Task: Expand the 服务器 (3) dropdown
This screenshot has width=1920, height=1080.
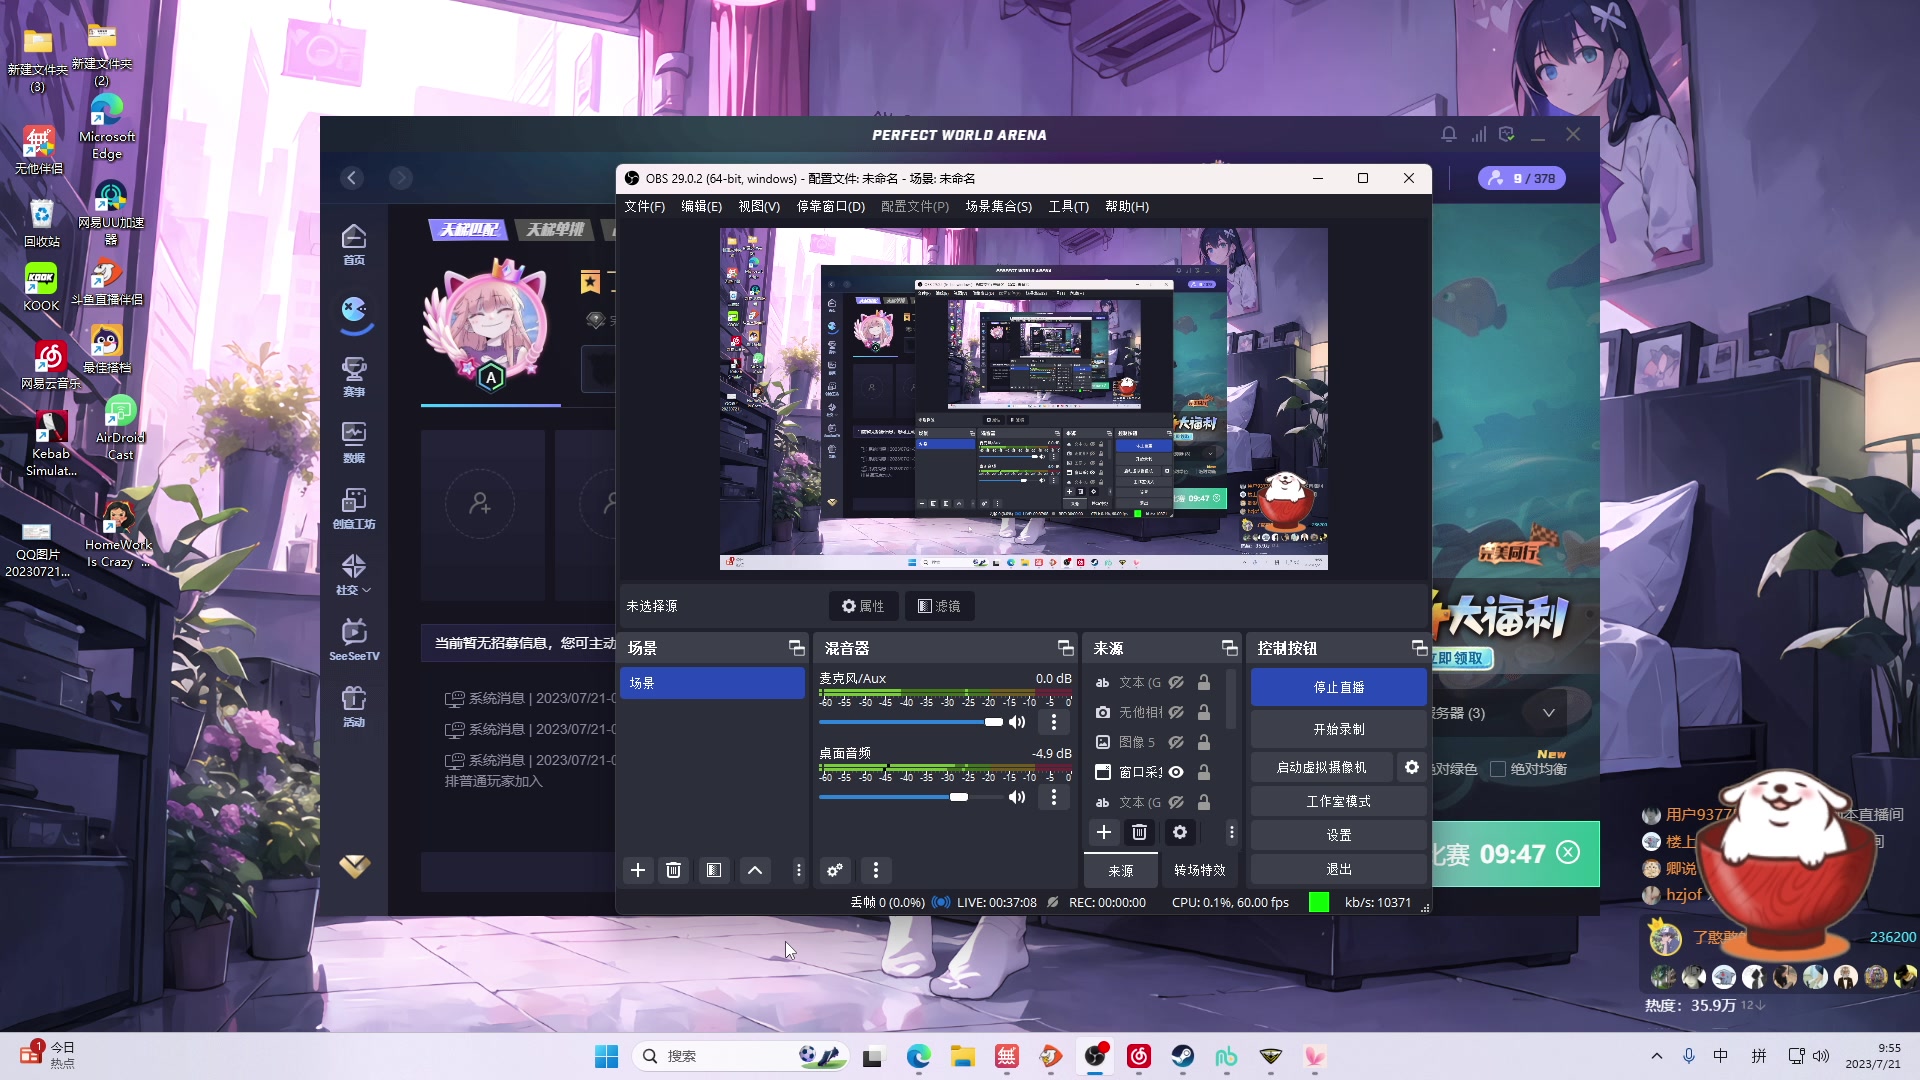Action: [x=1548, y=713]
